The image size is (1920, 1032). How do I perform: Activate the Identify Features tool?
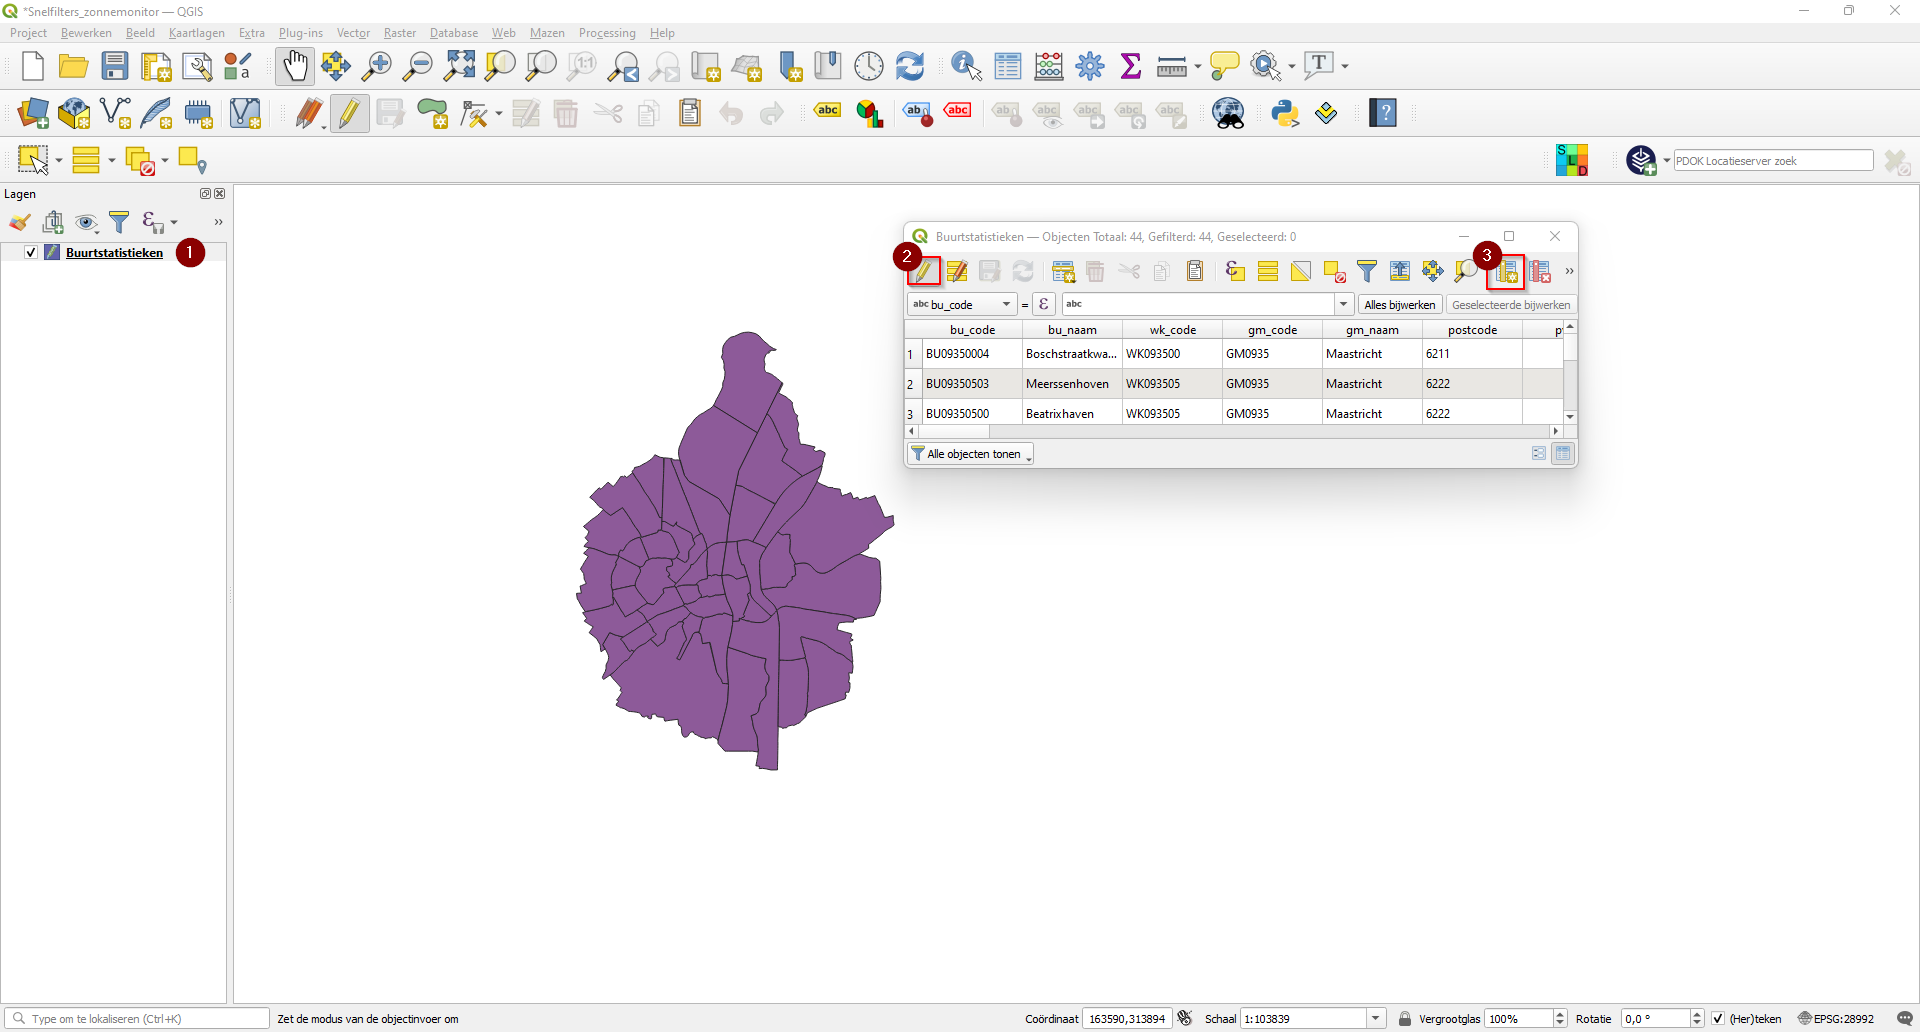point(966,66)
